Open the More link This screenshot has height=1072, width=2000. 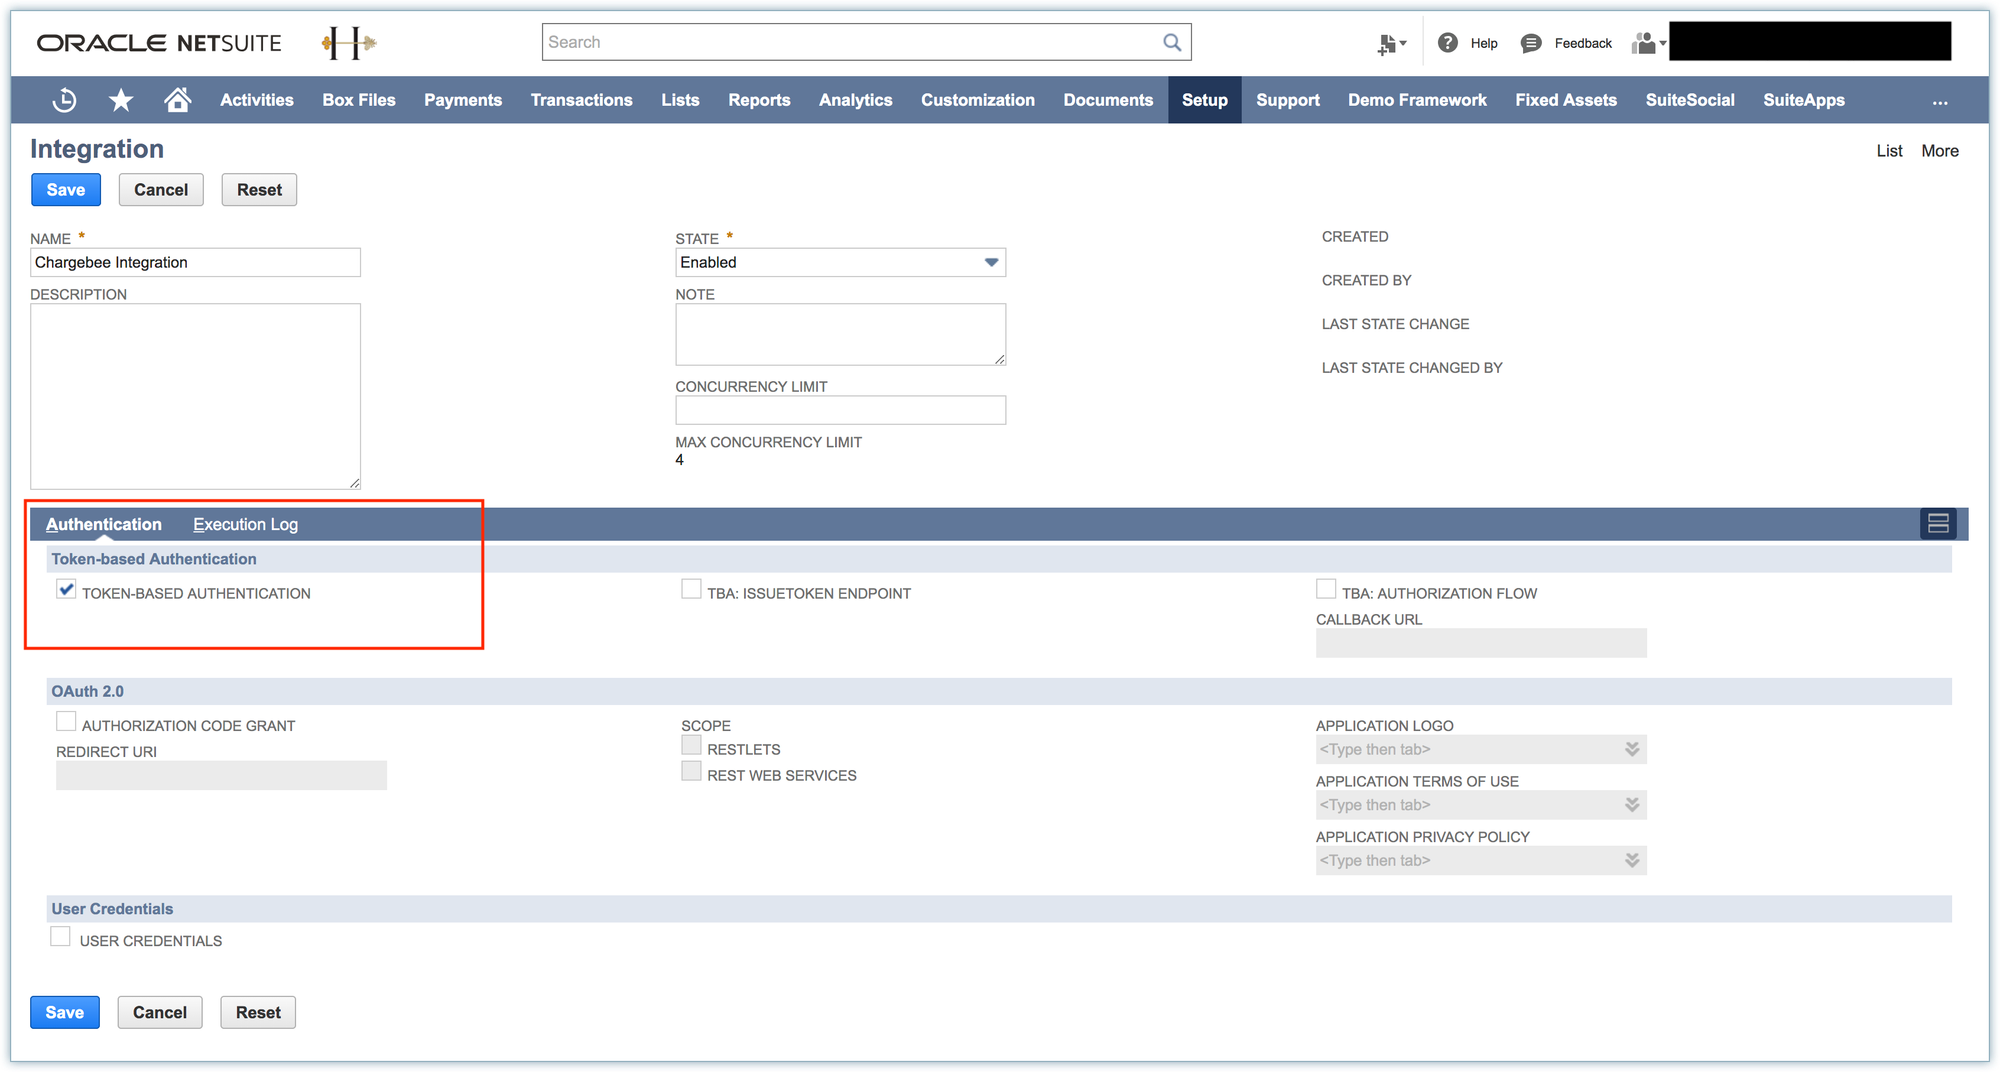click(x=1940, y=151)
